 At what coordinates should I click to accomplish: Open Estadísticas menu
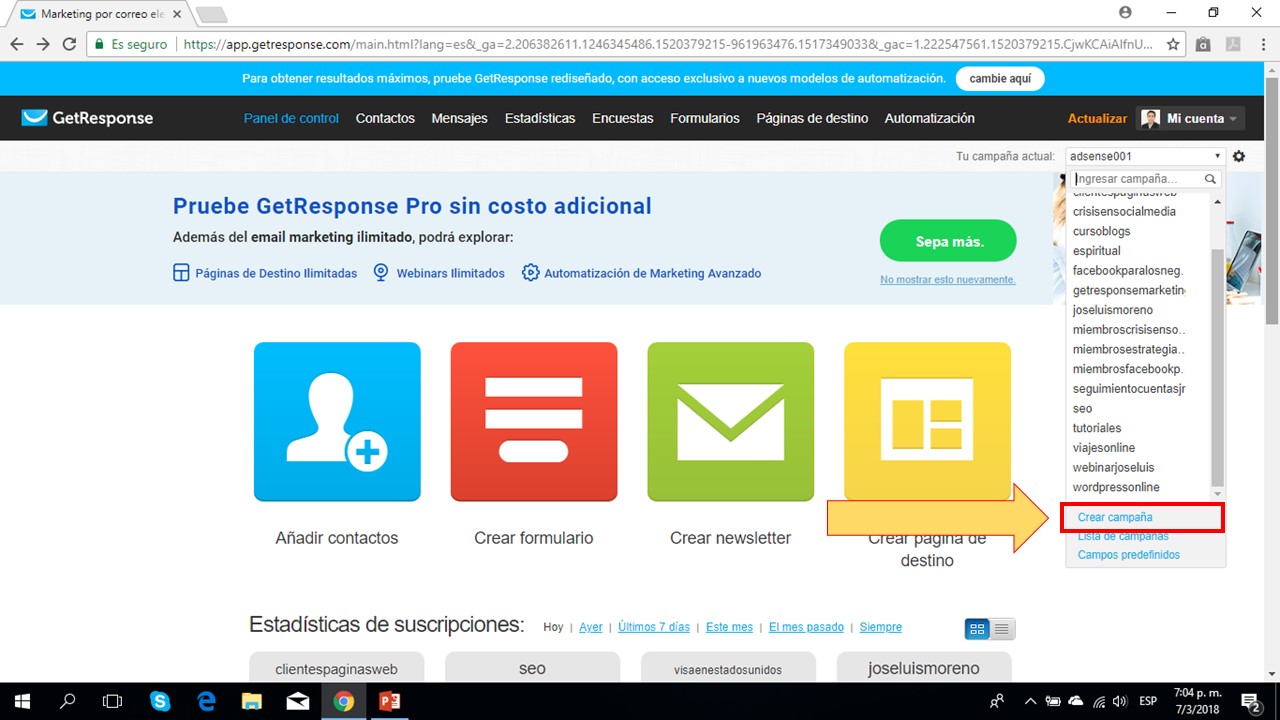[540, 118]
